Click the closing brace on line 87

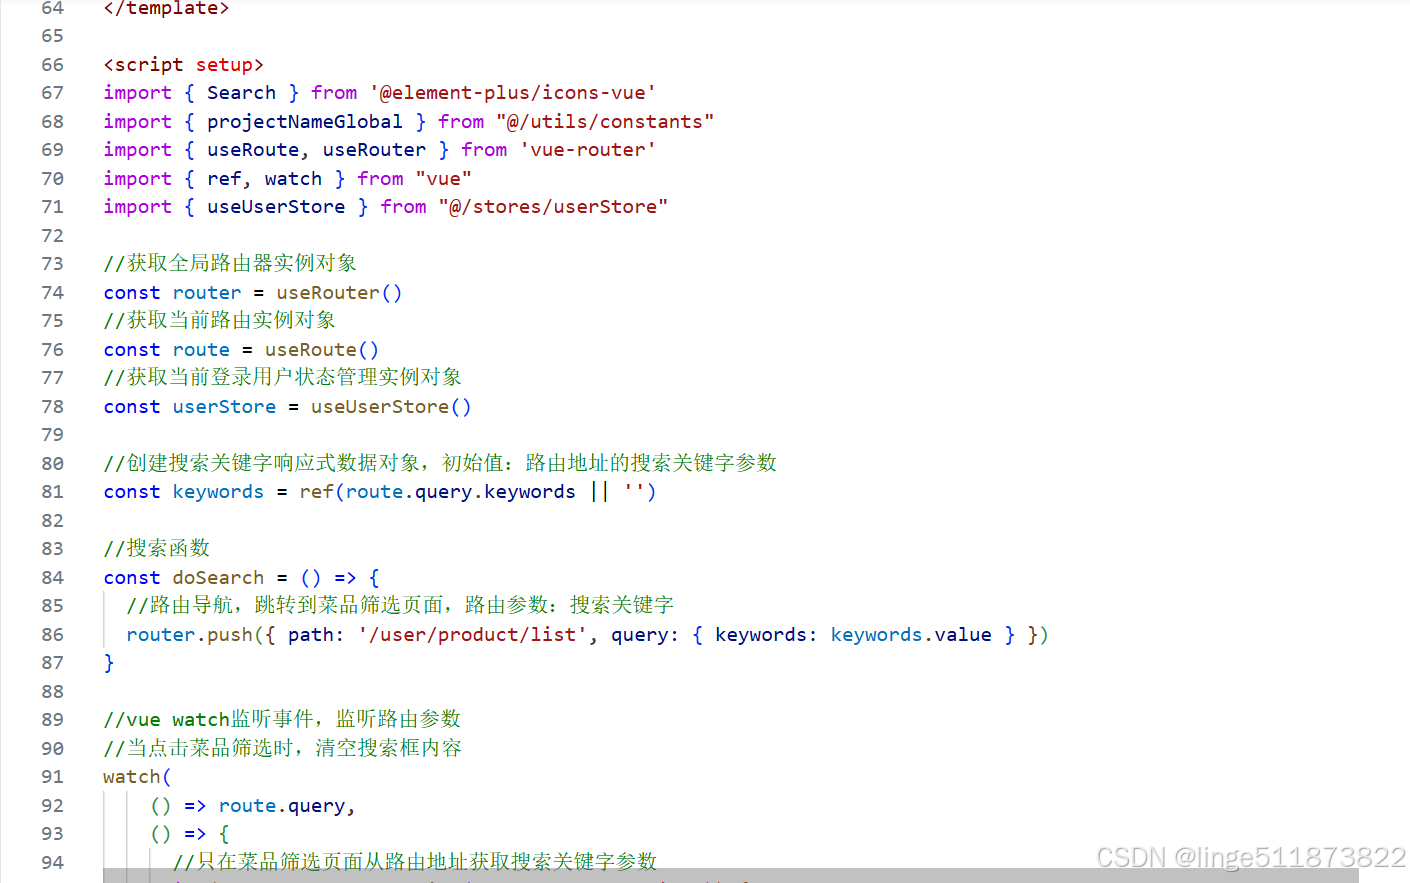[x=109, y=663]
